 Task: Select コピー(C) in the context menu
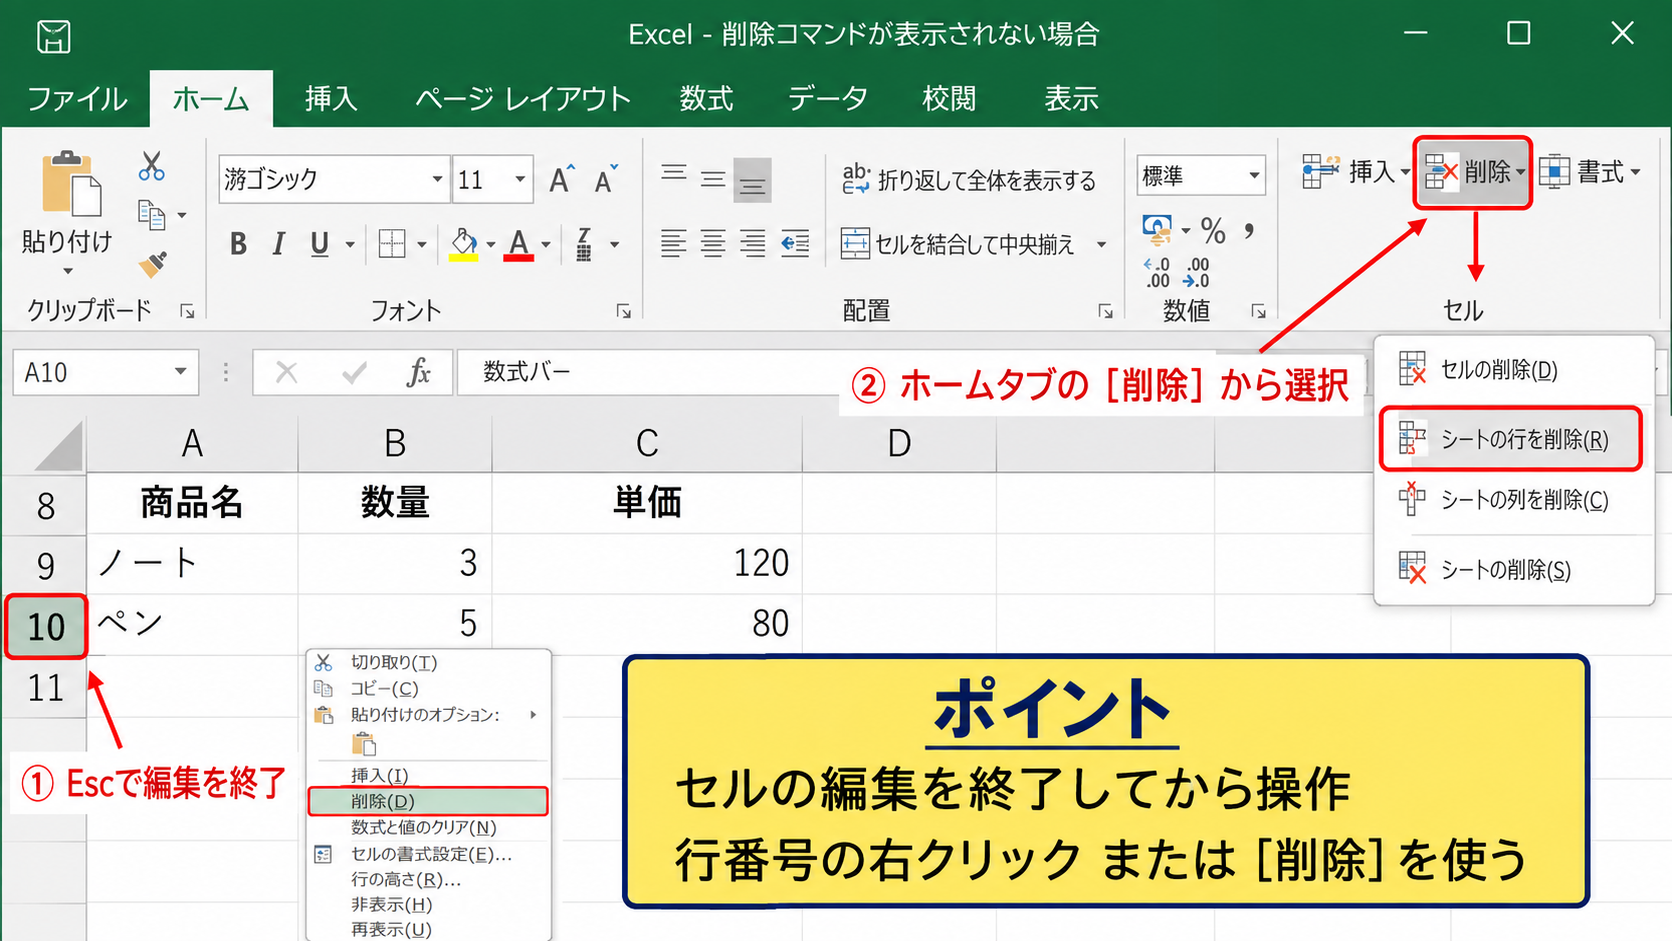428,688
